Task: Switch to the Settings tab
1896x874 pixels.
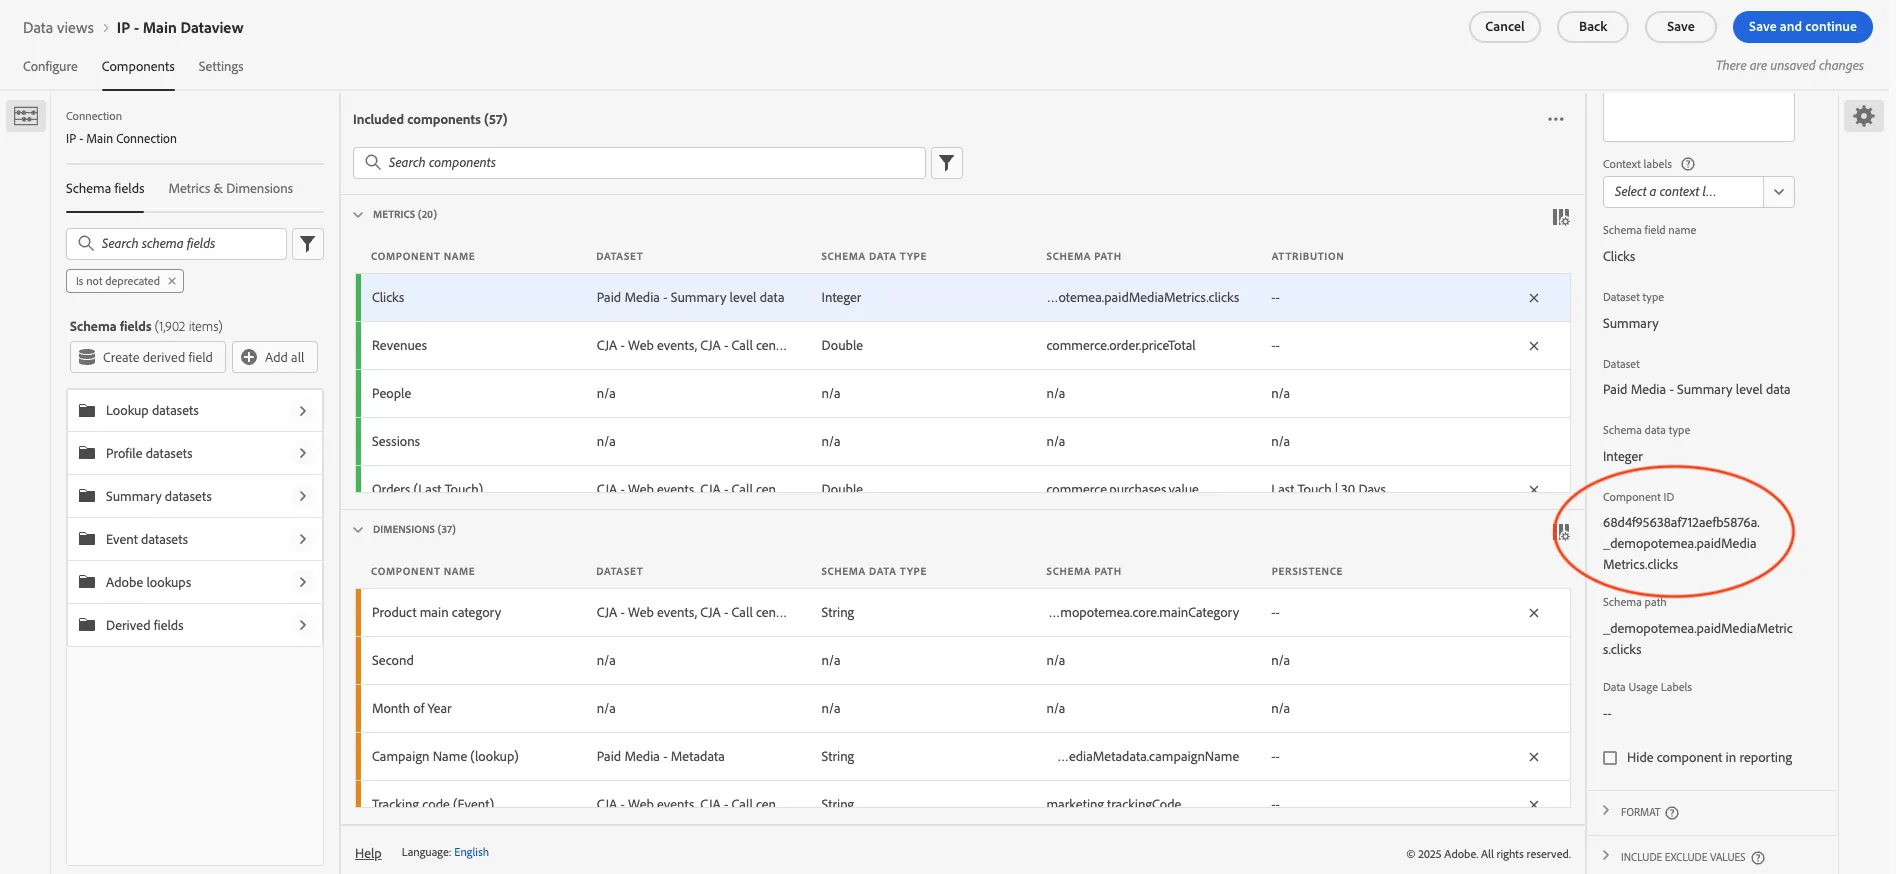Action: [x=221, y=67]
